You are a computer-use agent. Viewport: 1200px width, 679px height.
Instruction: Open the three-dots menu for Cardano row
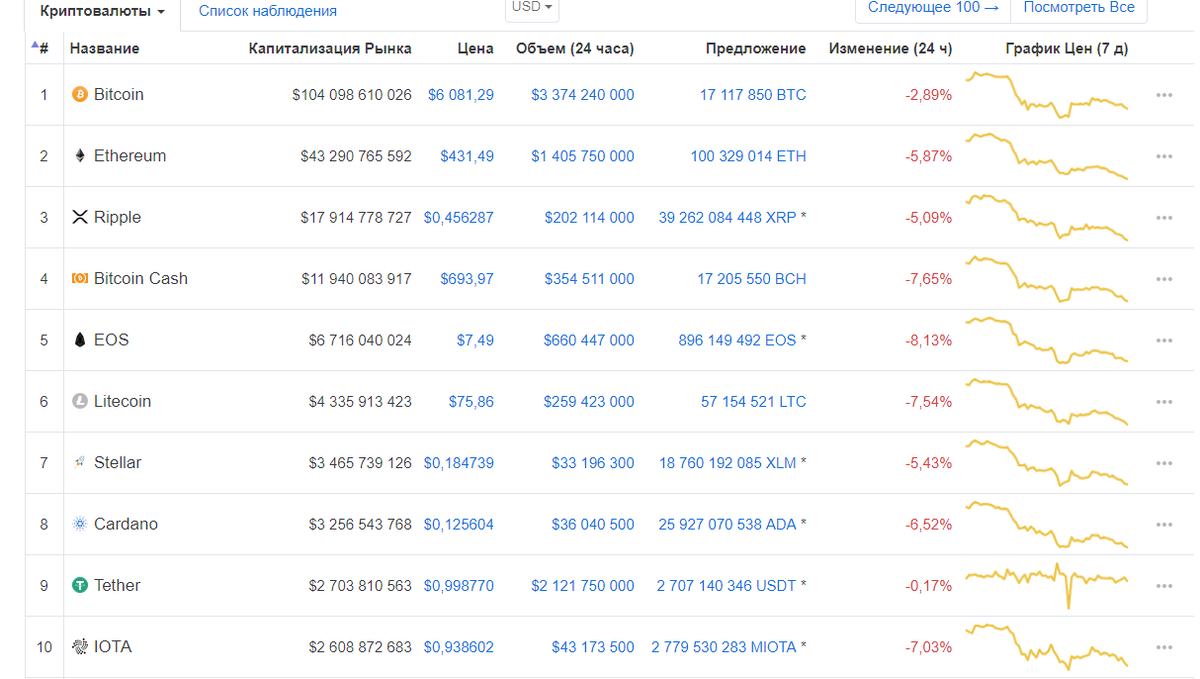click(x=1164, y=524)
